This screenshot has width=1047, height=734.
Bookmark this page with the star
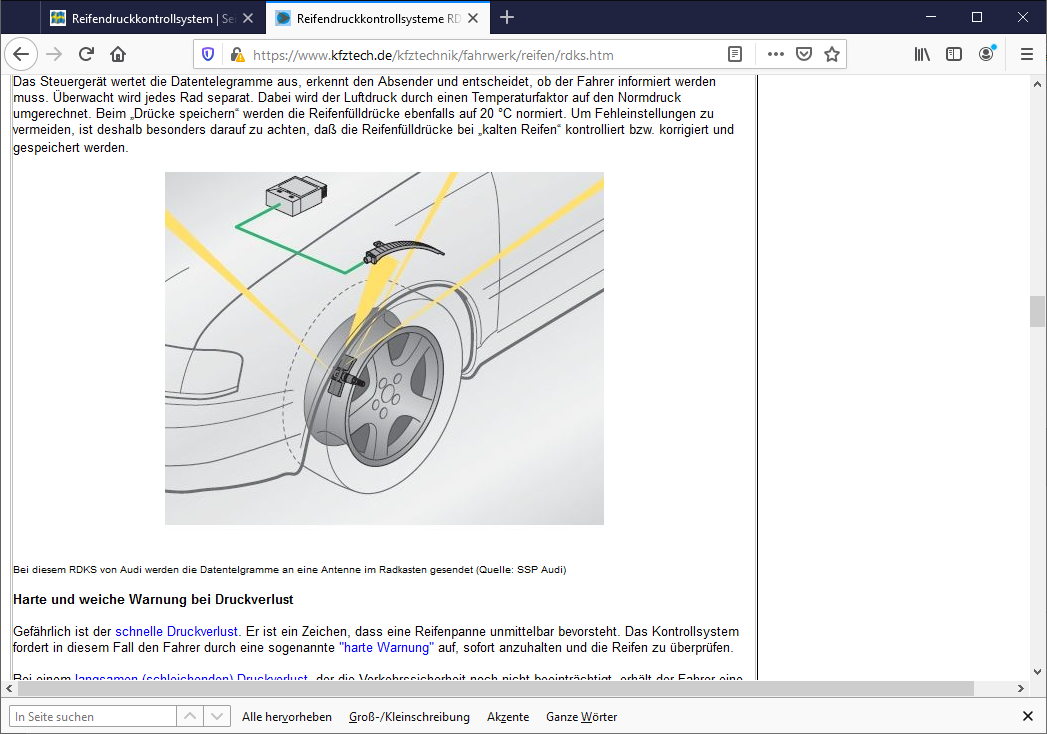(x=831, y=54)
